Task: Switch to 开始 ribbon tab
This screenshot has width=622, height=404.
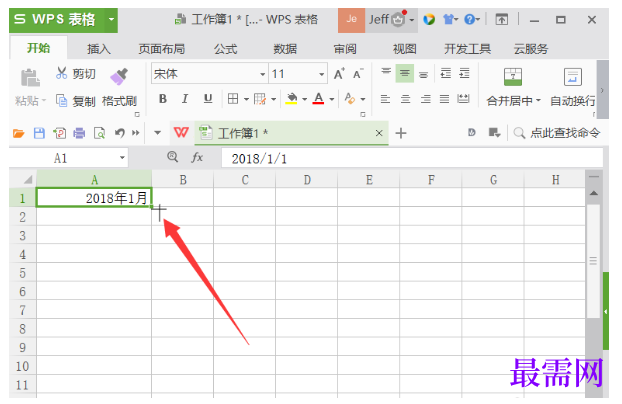Action: click(38, 48)
